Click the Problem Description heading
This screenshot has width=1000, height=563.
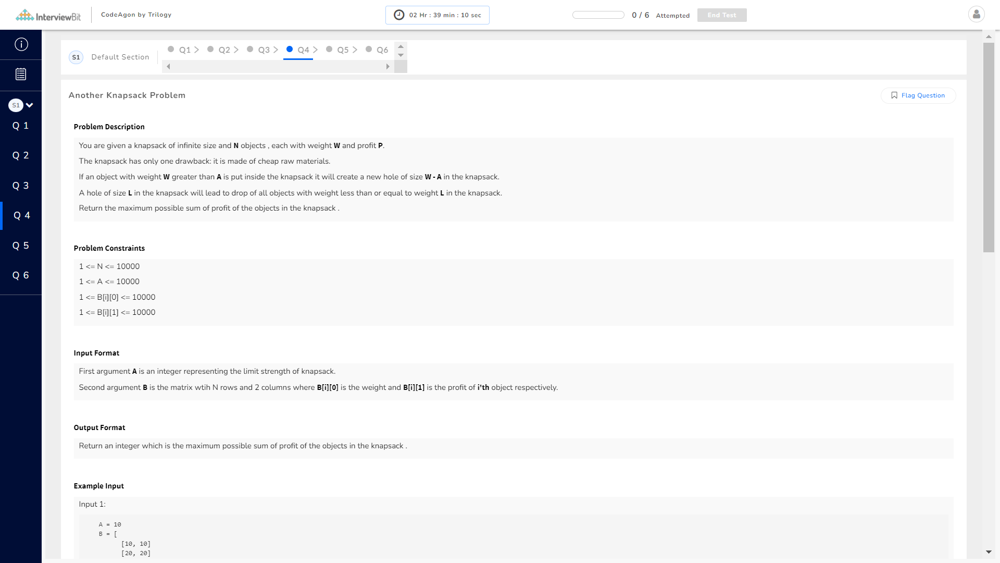[109, 126]
